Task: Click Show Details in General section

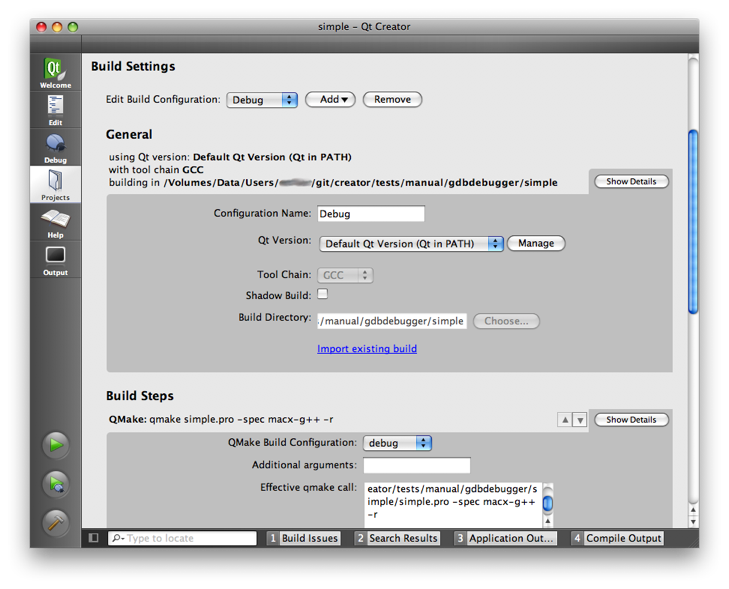Action: (x=631, y=181)
